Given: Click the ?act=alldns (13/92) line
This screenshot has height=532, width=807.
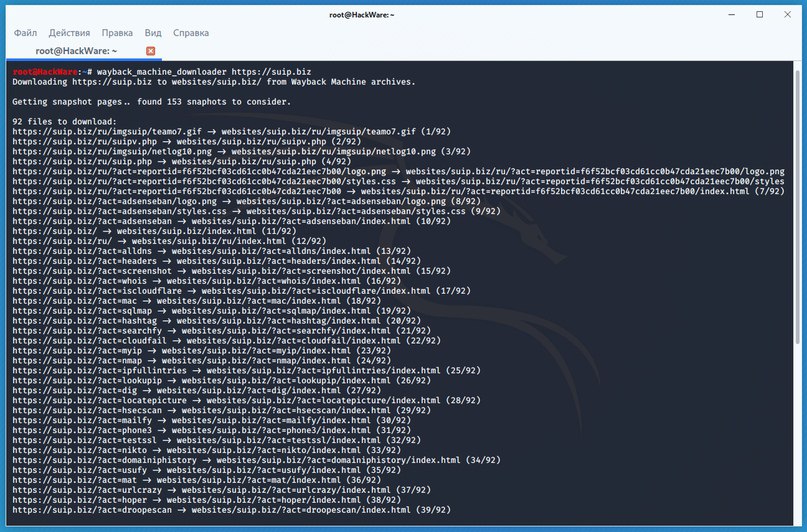Looking at the screenshot, I should coord(212,251).
